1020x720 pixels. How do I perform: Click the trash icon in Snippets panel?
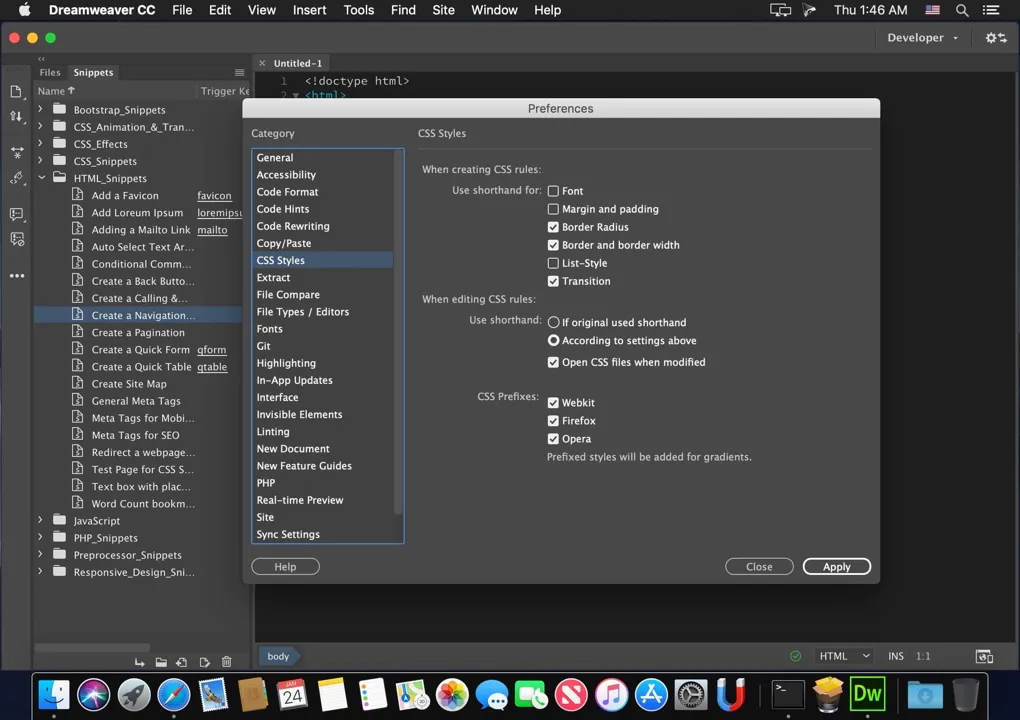point(226,662)
